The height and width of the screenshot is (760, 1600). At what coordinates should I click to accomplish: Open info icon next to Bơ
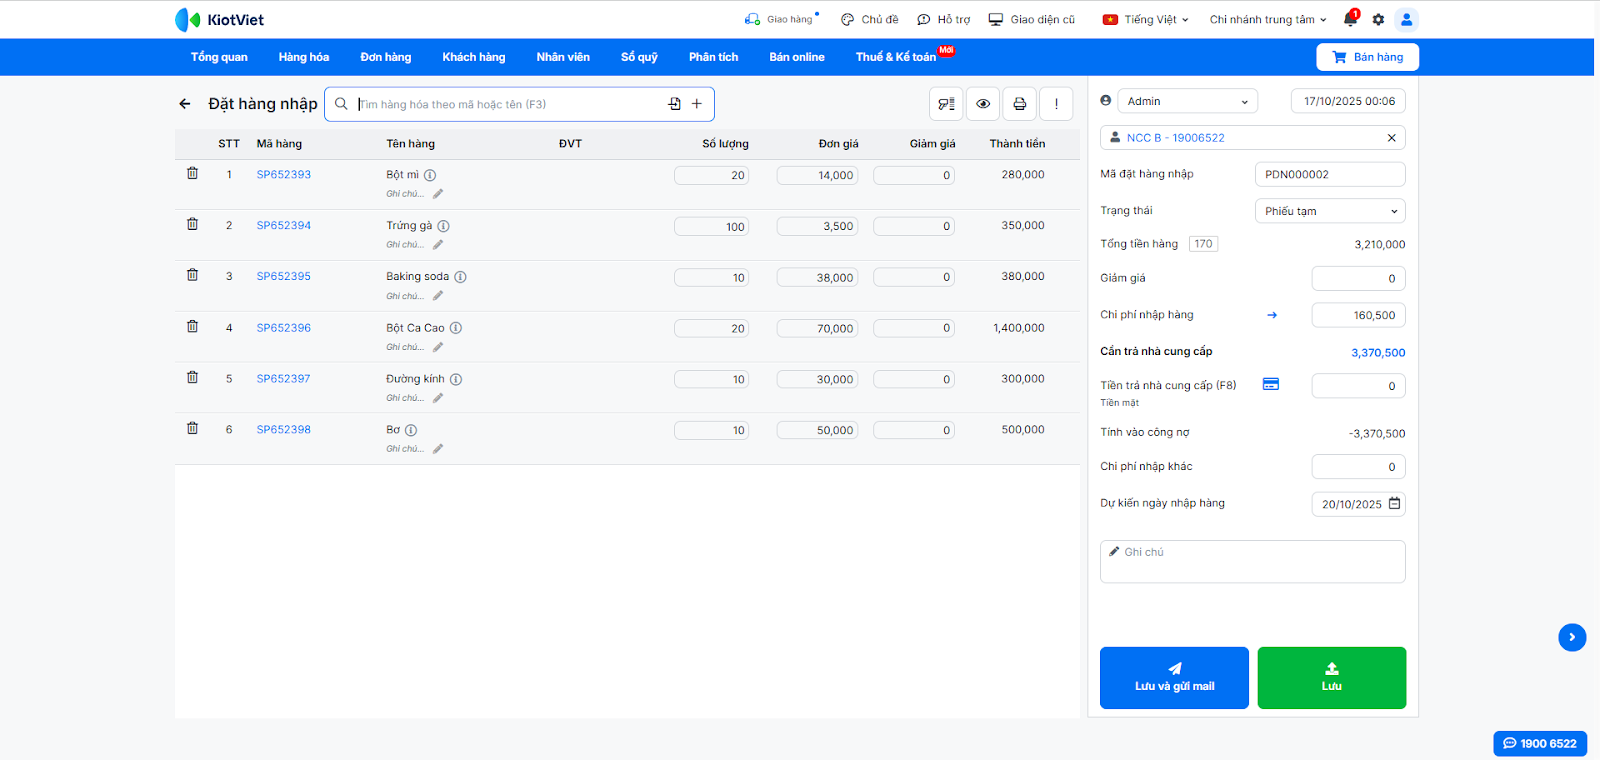tap(411, 430)
